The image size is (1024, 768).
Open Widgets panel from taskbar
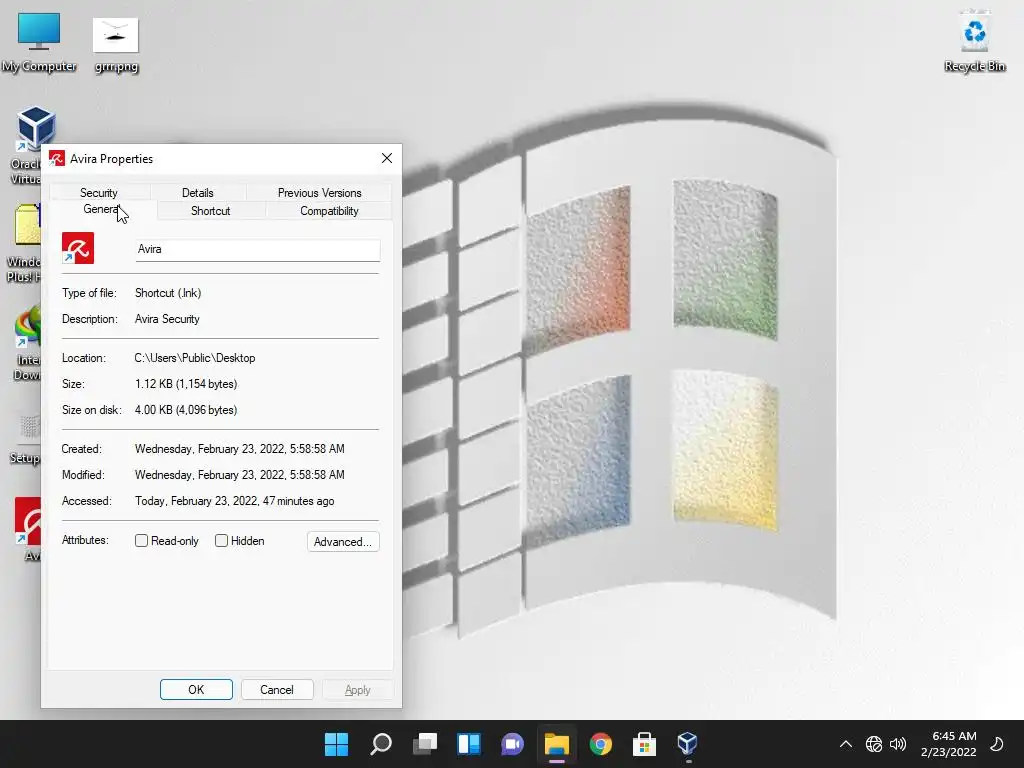tap(469, 744)
